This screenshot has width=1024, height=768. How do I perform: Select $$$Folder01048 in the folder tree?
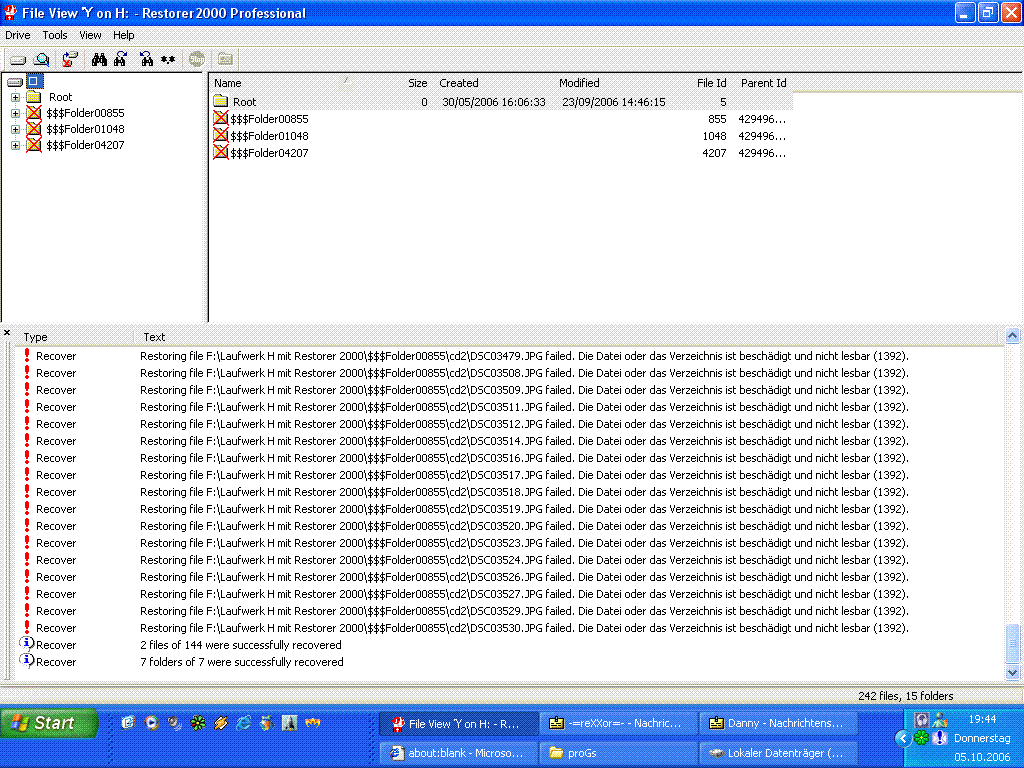pos(85,129)
